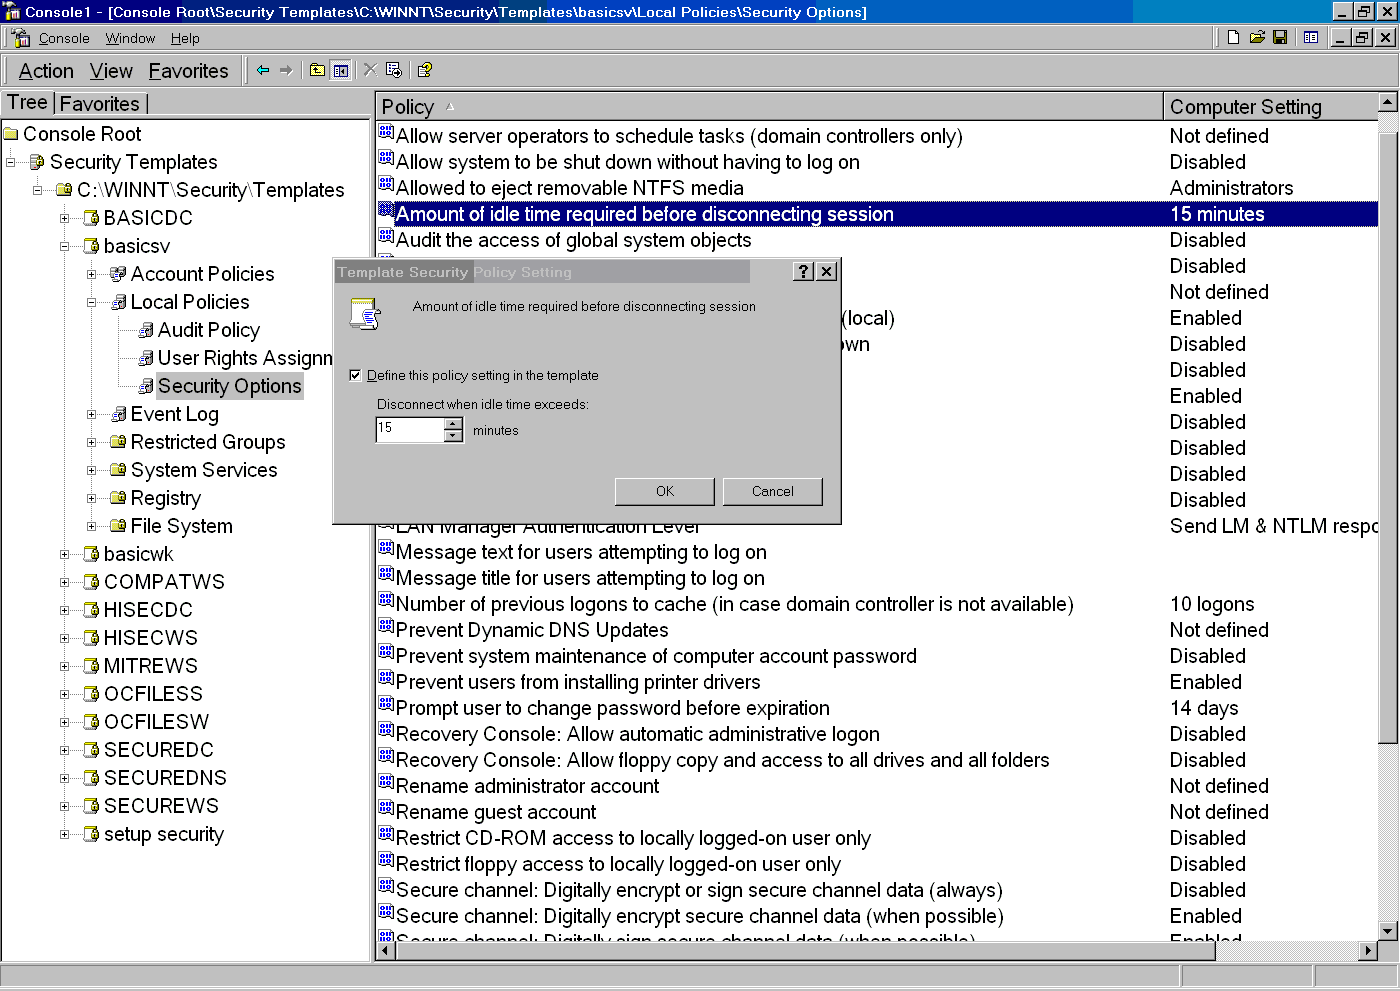
Task: Open the Window menu
Action: coord(130,38)
